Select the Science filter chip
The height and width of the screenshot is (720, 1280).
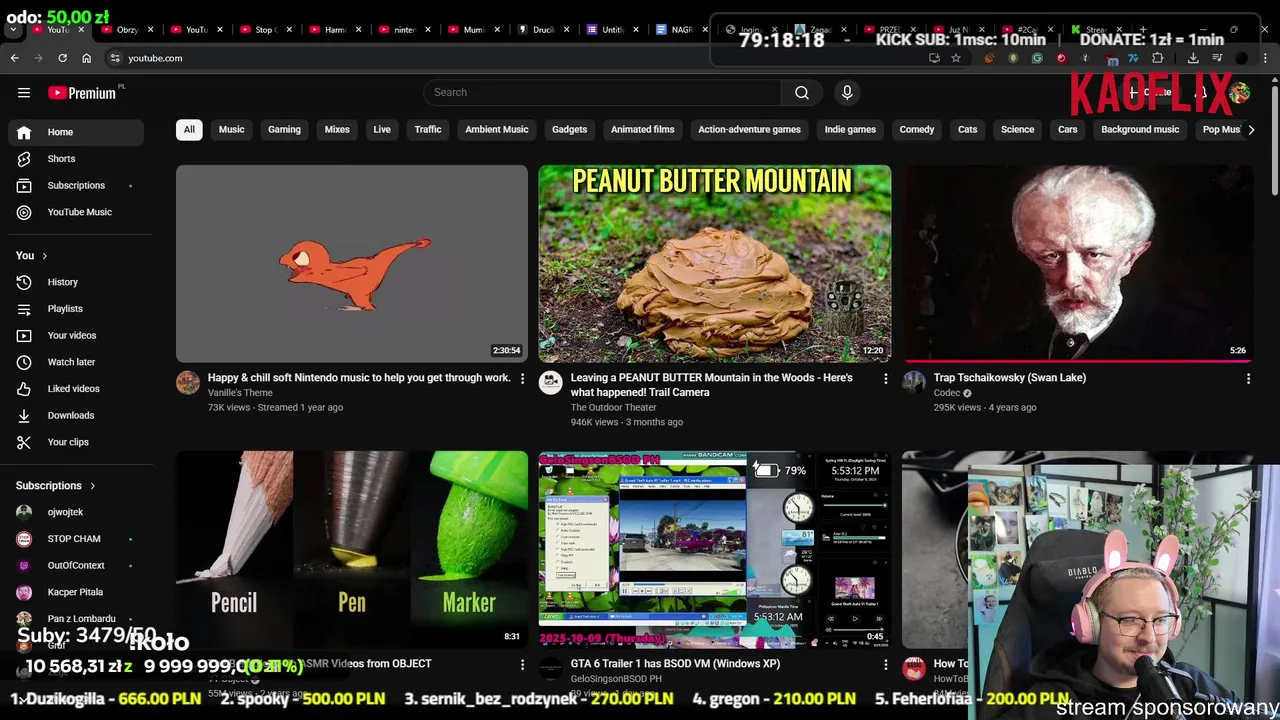pos(1017,129)
